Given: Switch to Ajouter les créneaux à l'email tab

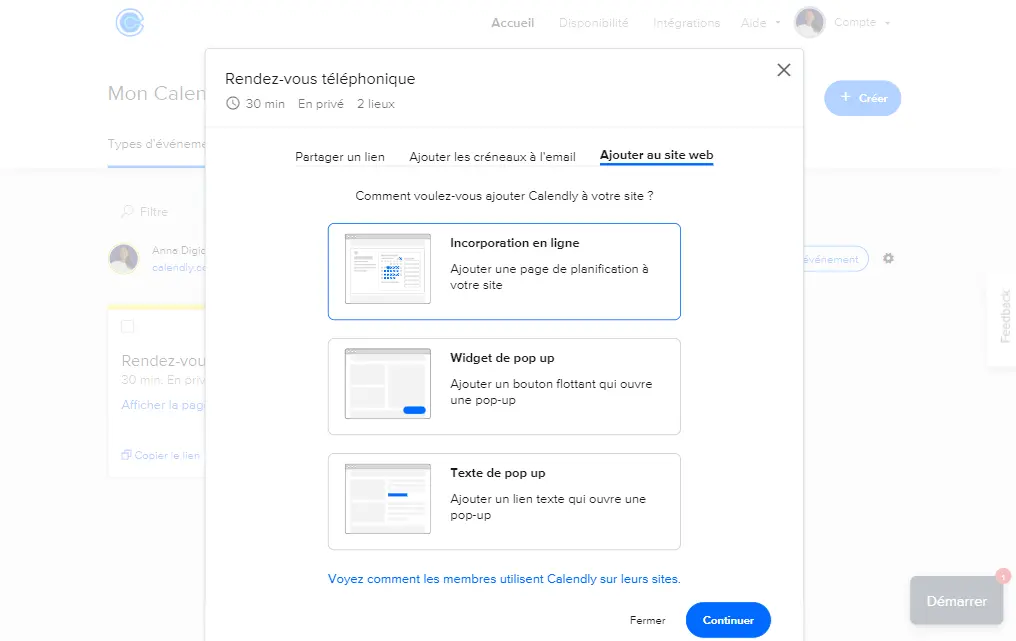Looking at the screenshot, I should 492,157.
